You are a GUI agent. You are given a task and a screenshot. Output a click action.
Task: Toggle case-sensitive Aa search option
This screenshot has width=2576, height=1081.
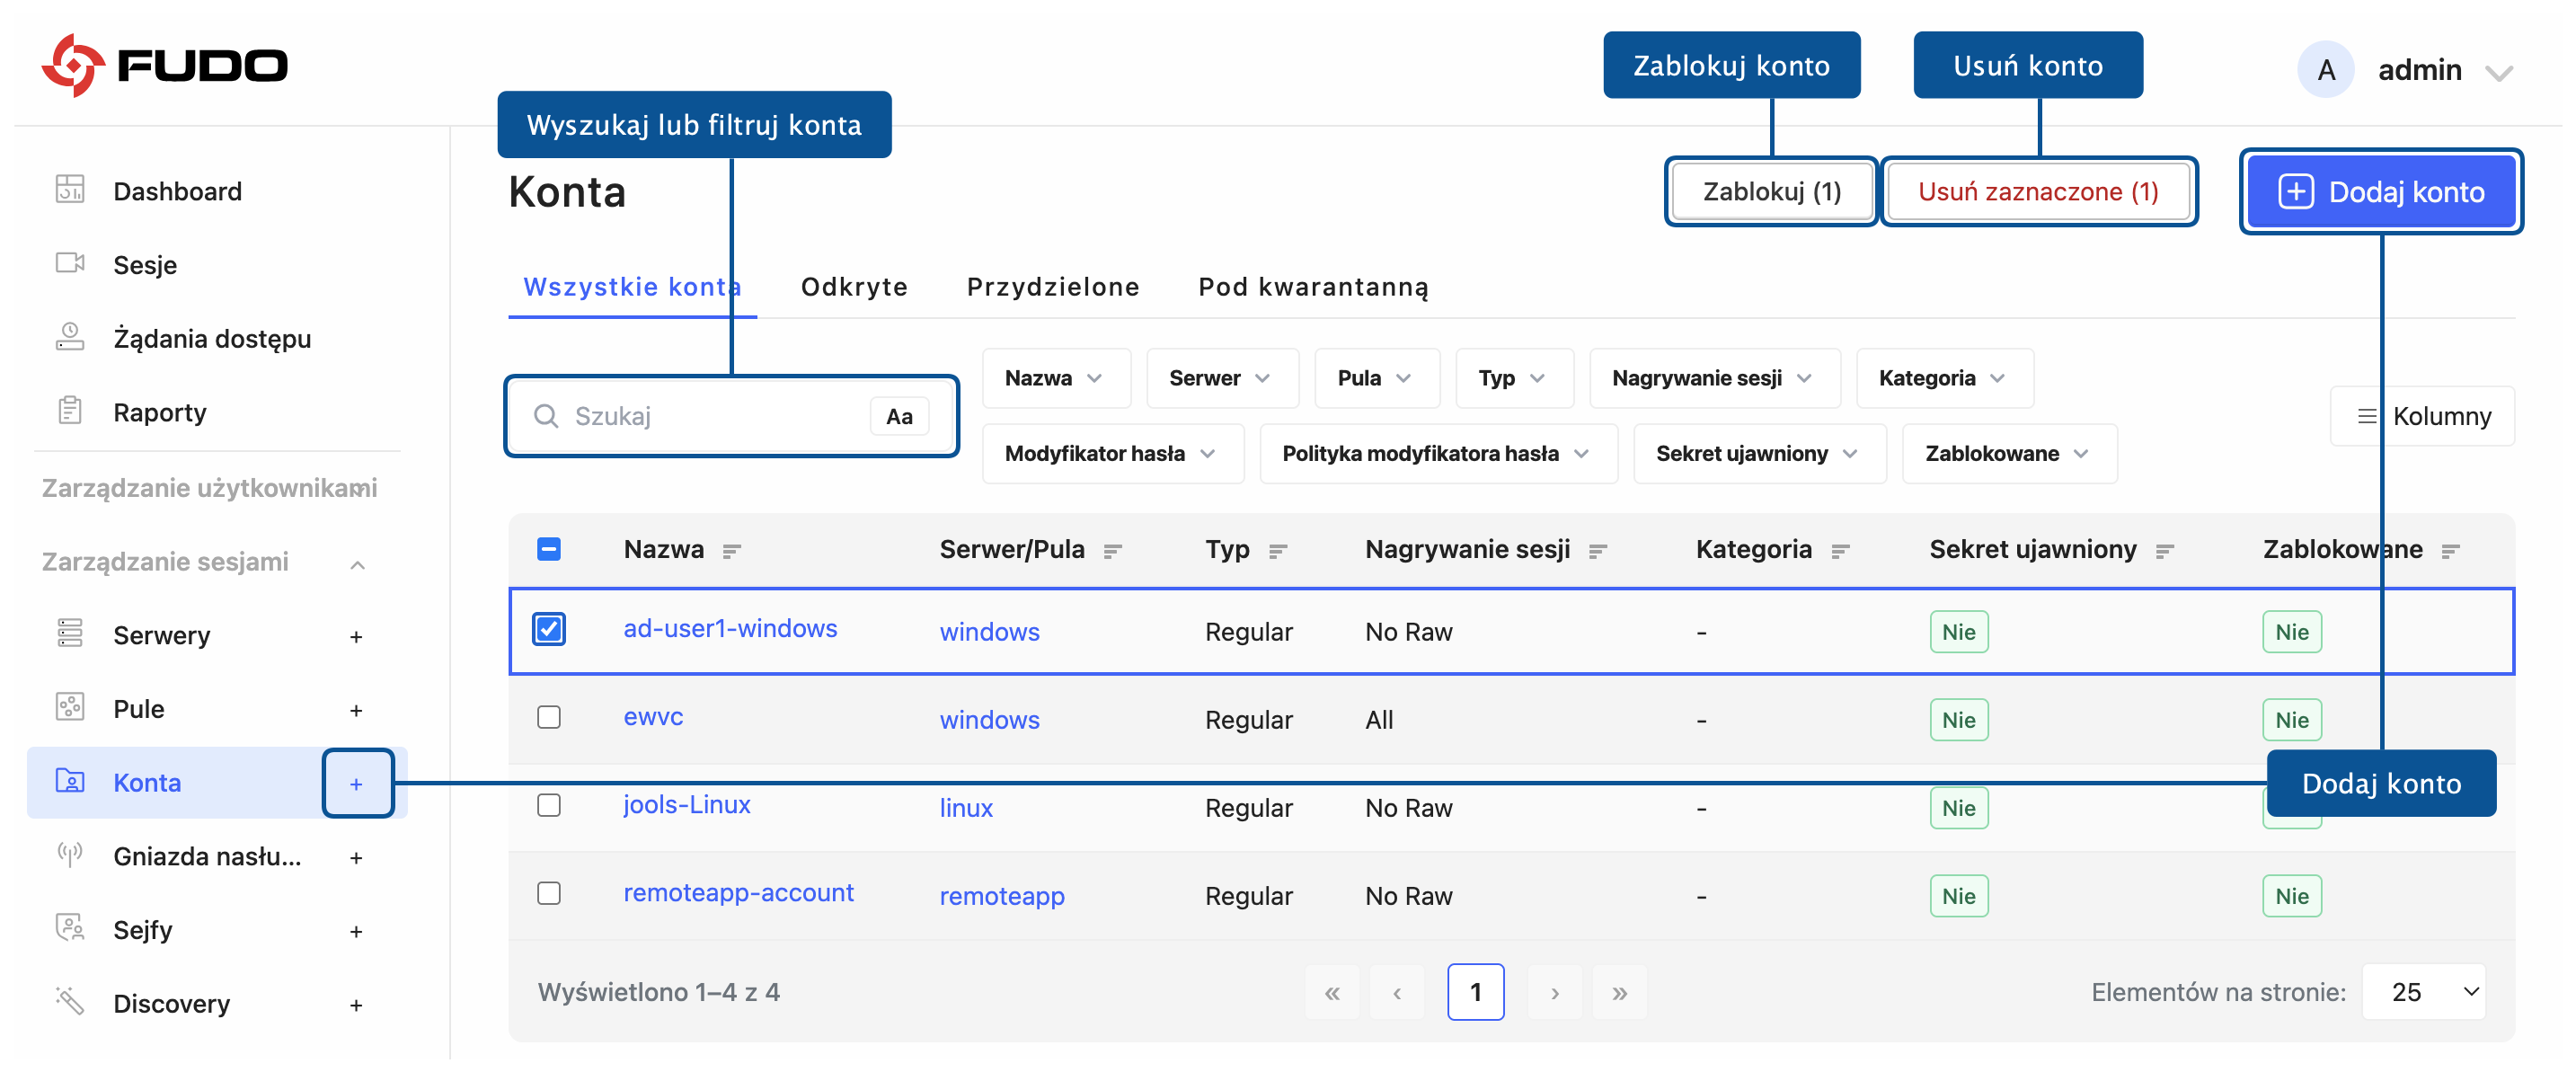(898, 417)
